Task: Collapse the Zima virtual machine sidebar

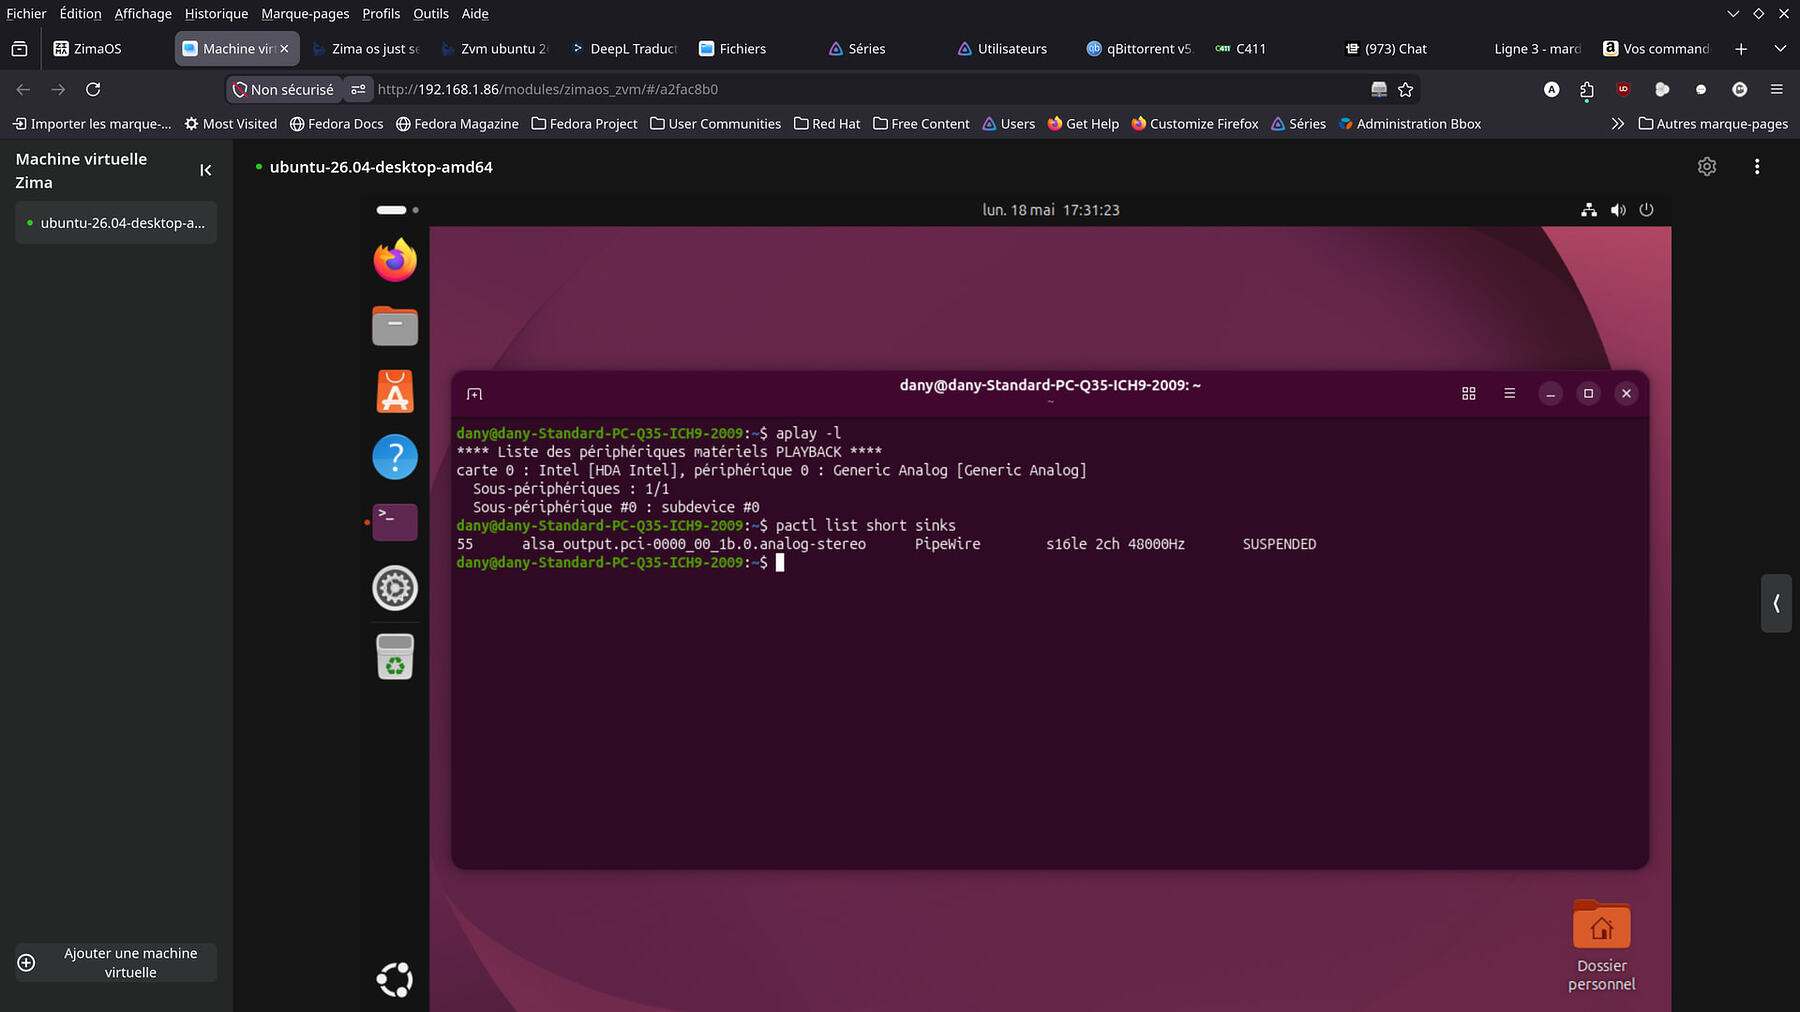Action: 206,170
